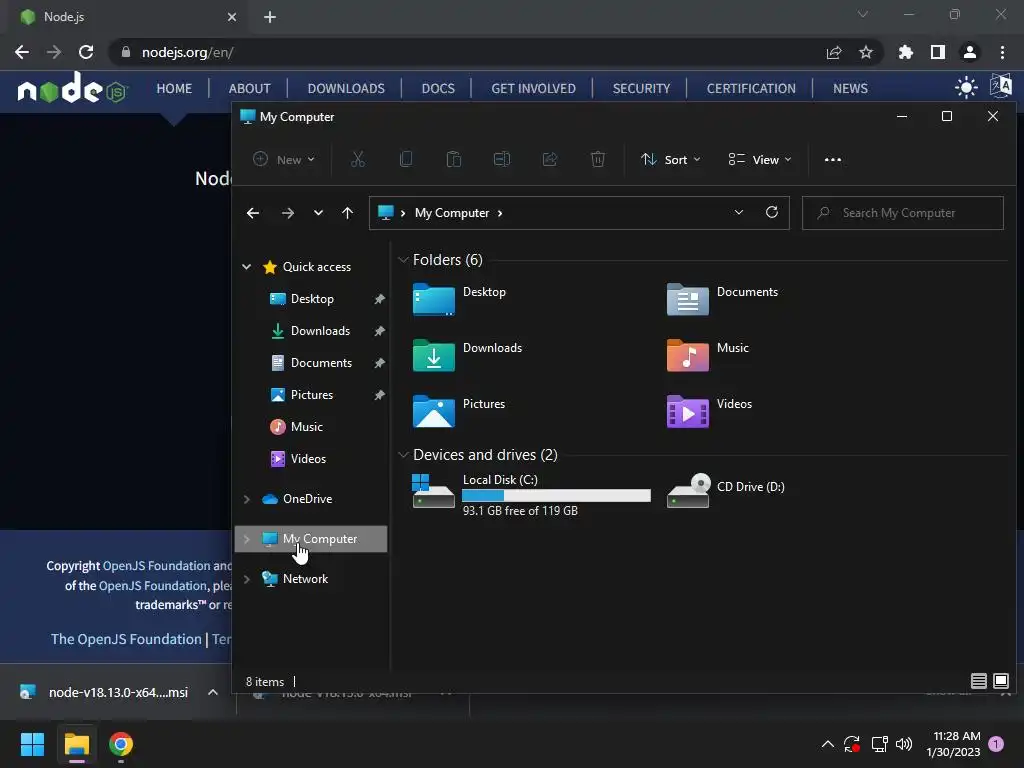Click the Node.js site language translate icon
This screenshot has width=1024, height=768.
(x=1000, y=86)
